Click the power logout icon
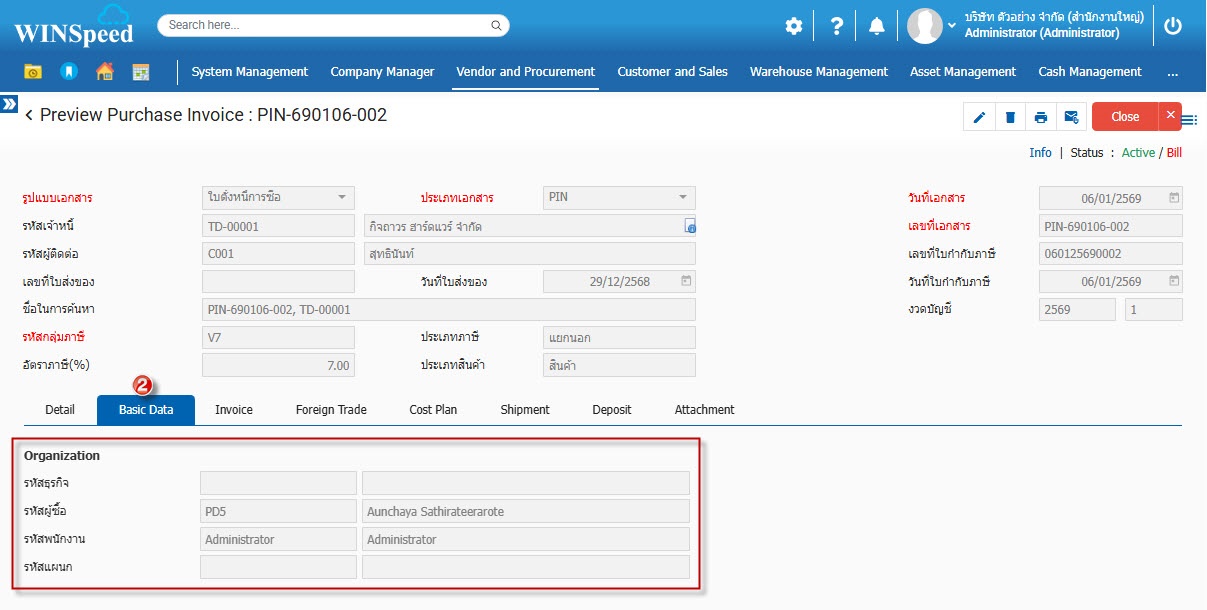The image size is (1207, 610). [1173, 26]
